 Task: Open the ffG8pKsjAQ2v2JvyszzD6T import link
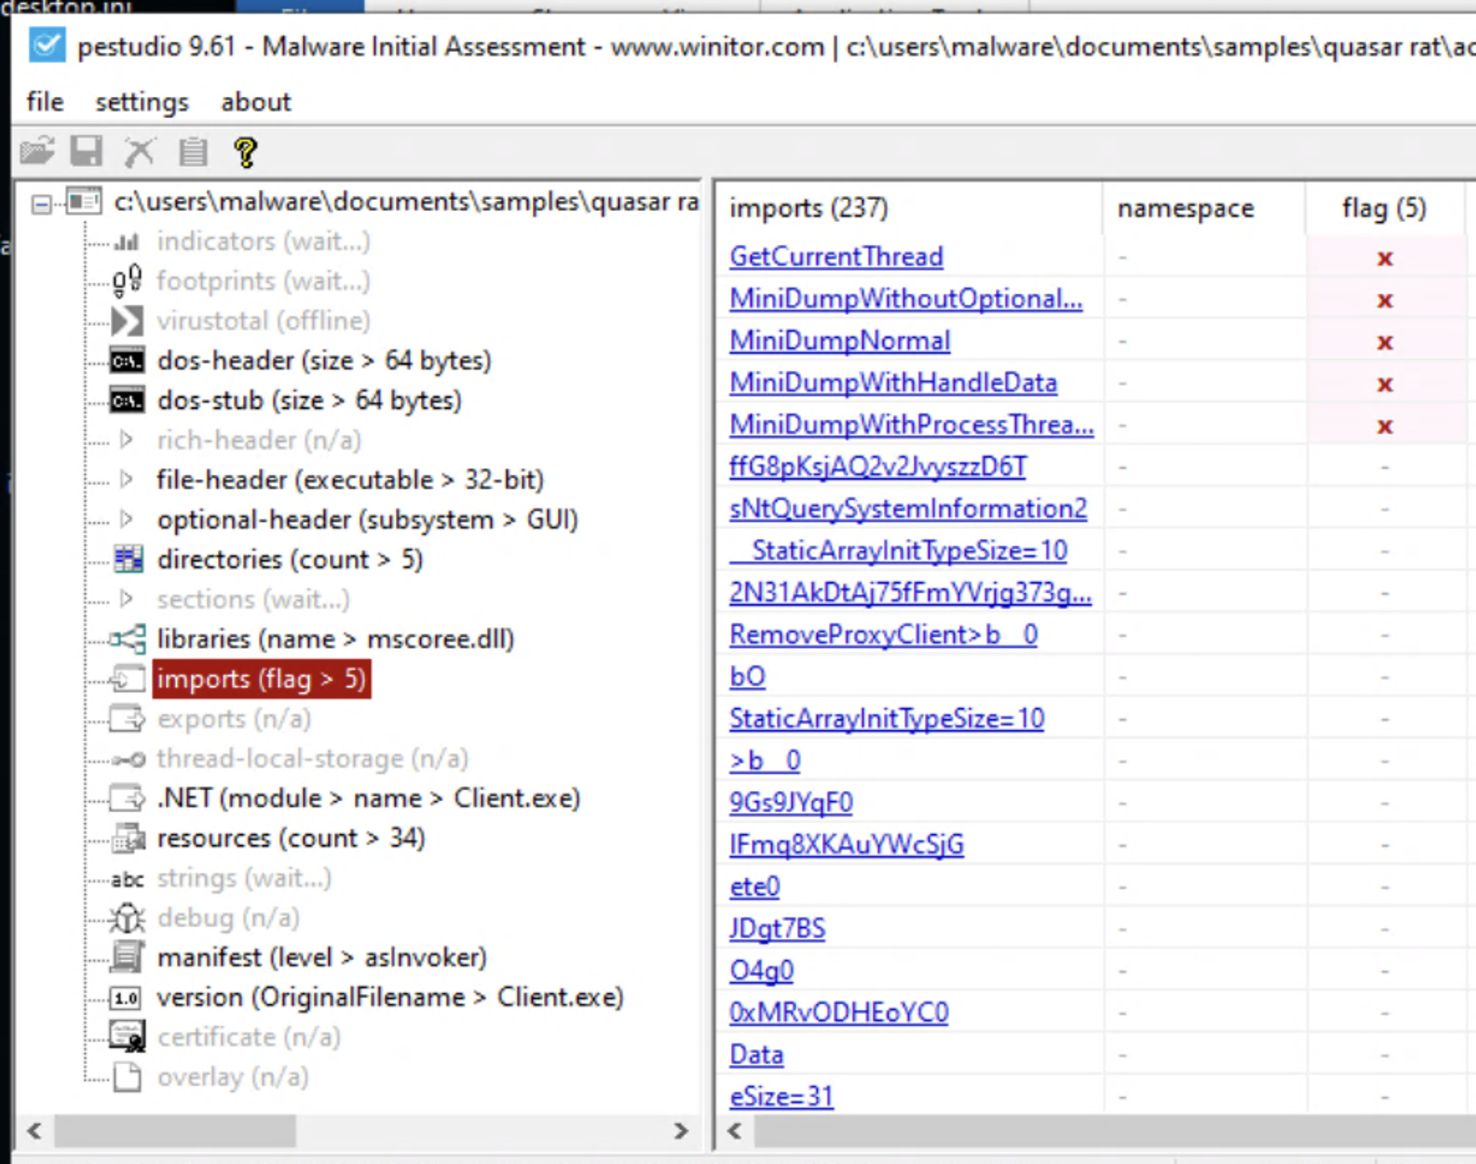[x=878, y=467]
